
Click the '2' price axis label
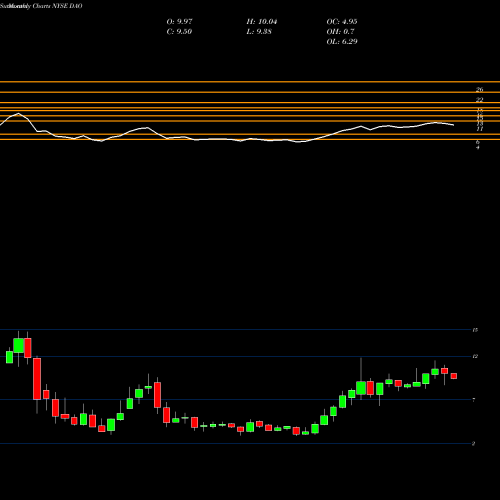tap(473, 444)
